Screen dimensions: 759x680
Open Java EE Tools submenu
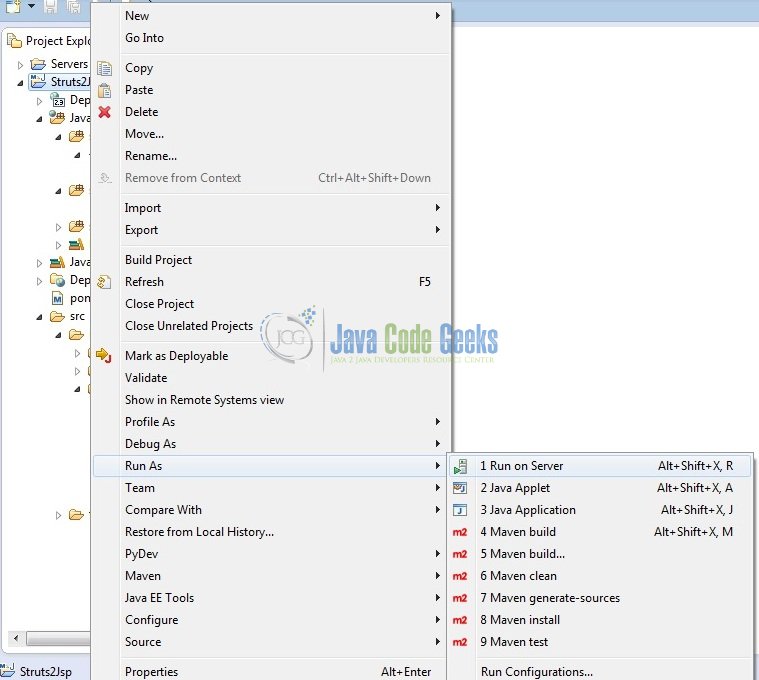tap(270, 598)
